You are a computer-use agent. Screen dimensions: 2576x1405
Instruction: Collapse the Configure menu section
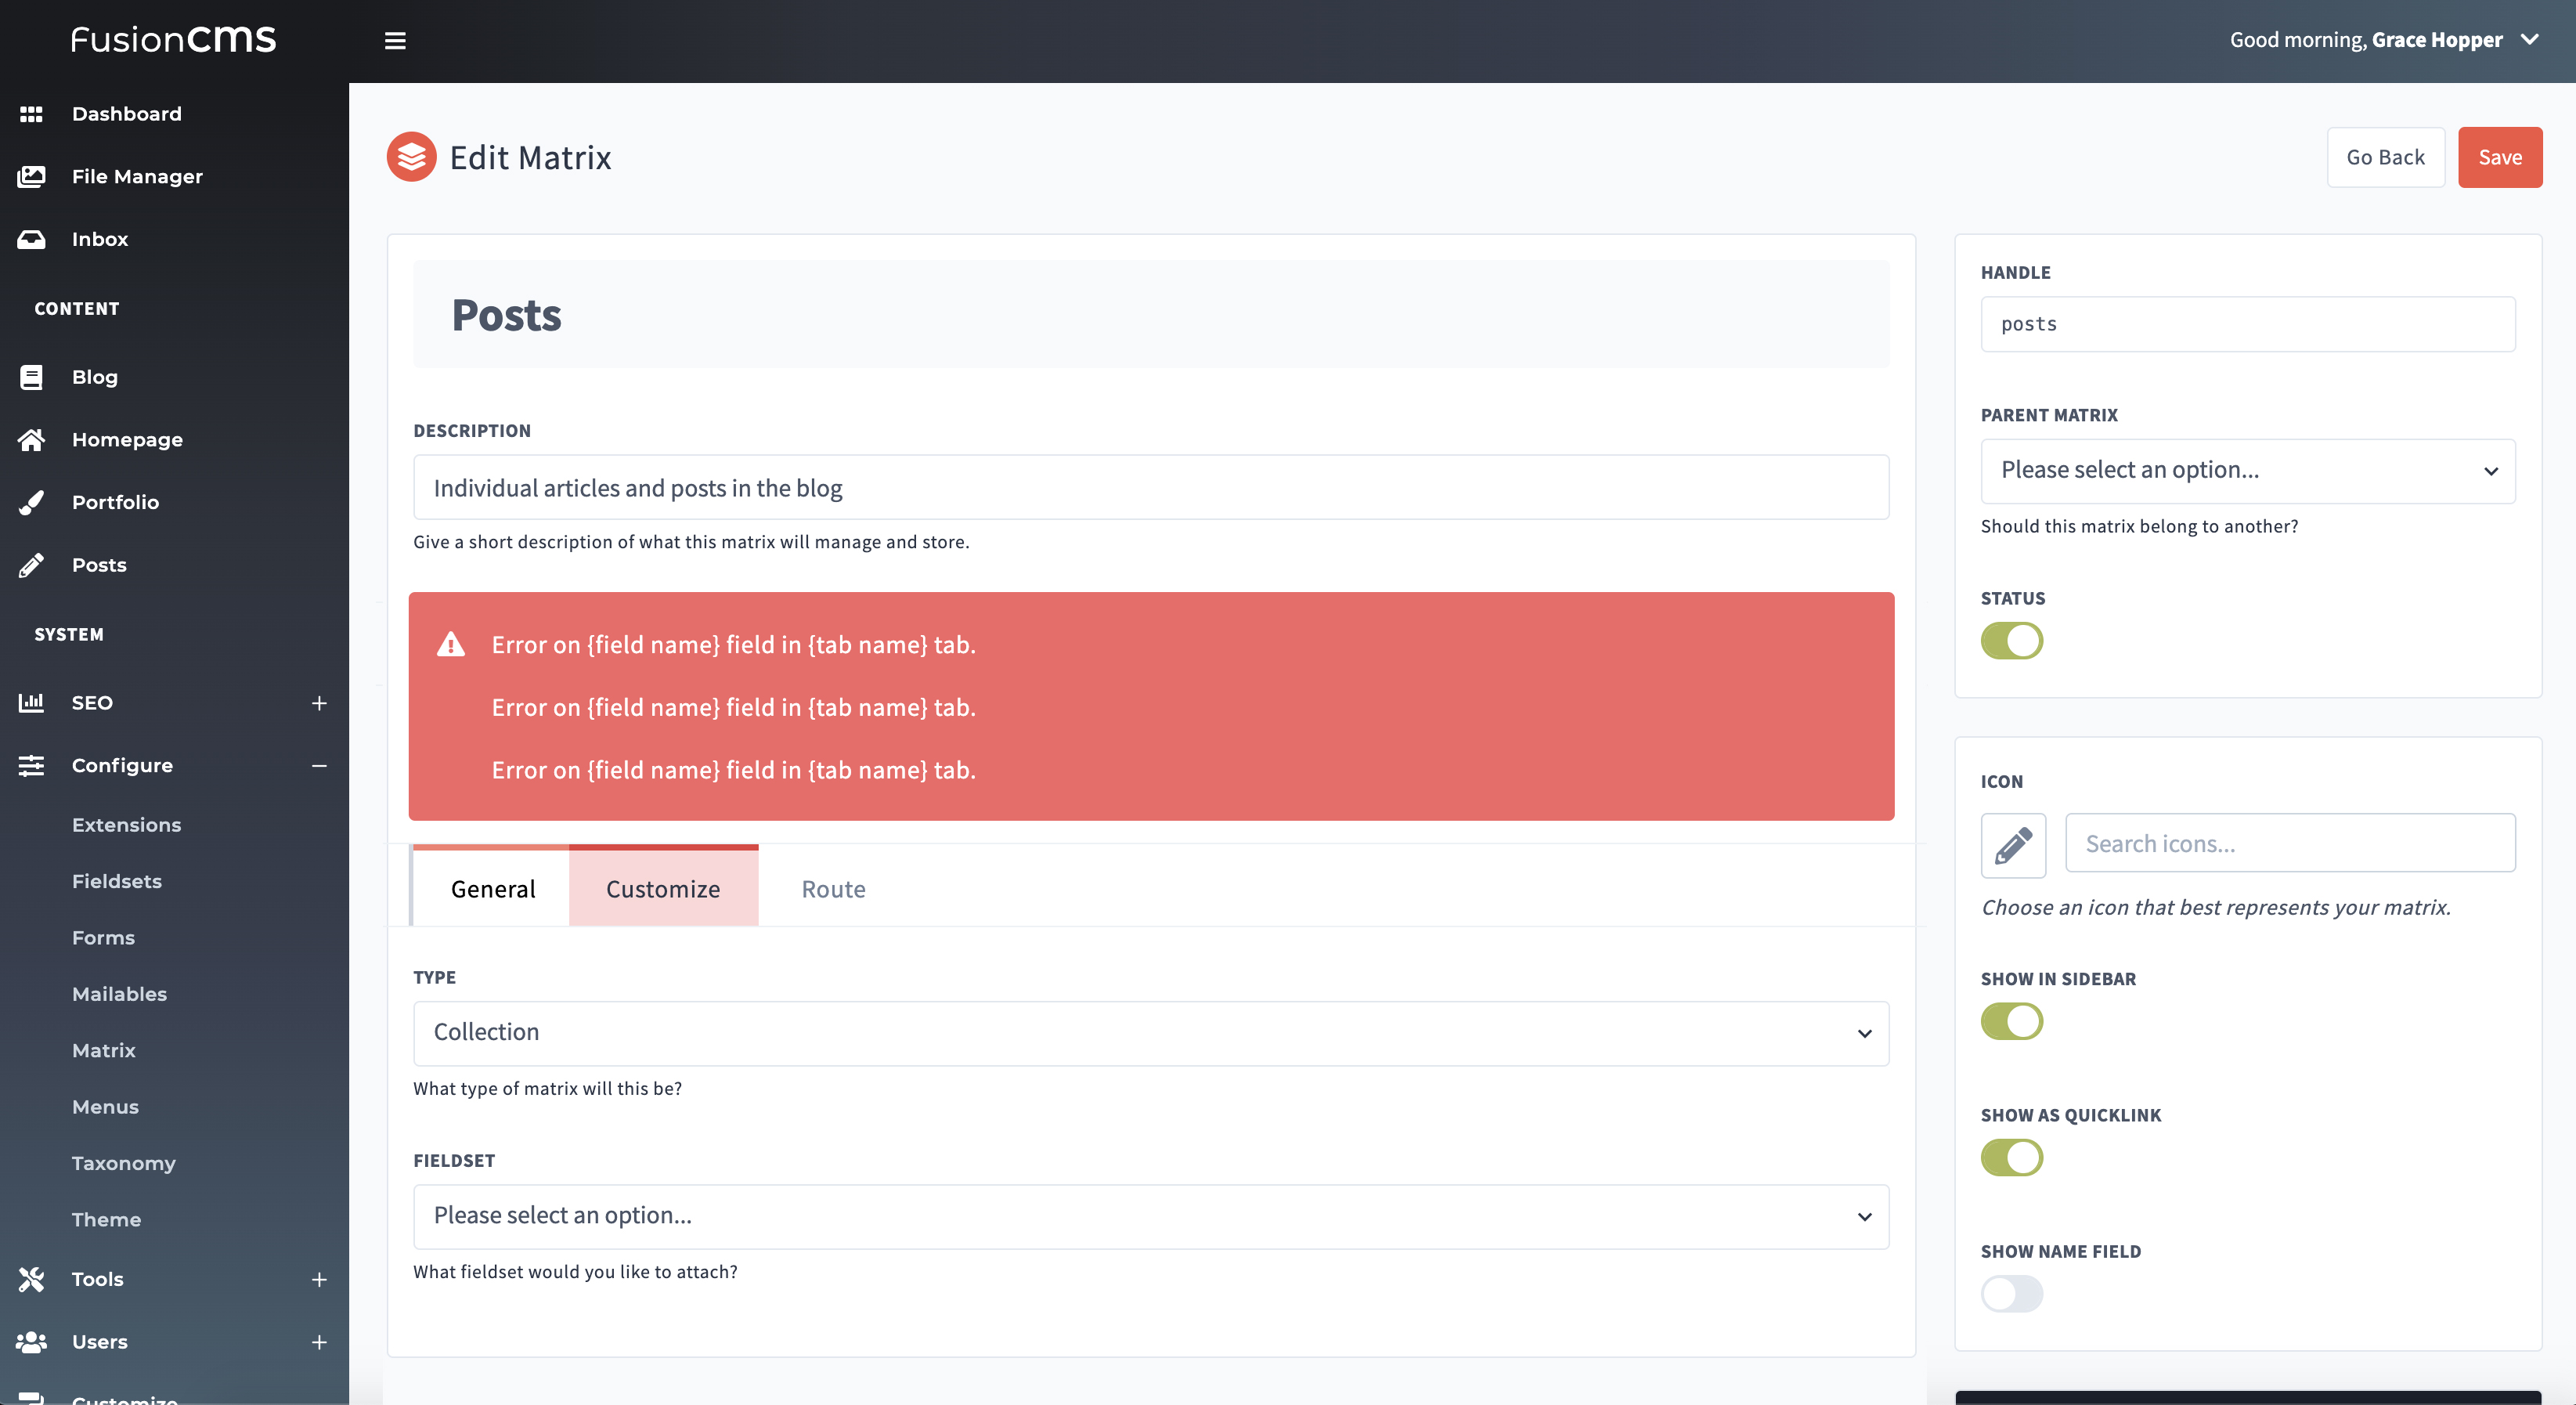pos(319,765)
